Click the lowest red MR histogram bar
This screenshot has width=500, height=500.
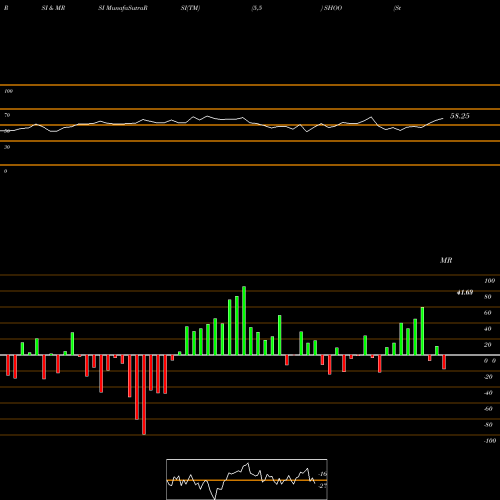[144, 395]
